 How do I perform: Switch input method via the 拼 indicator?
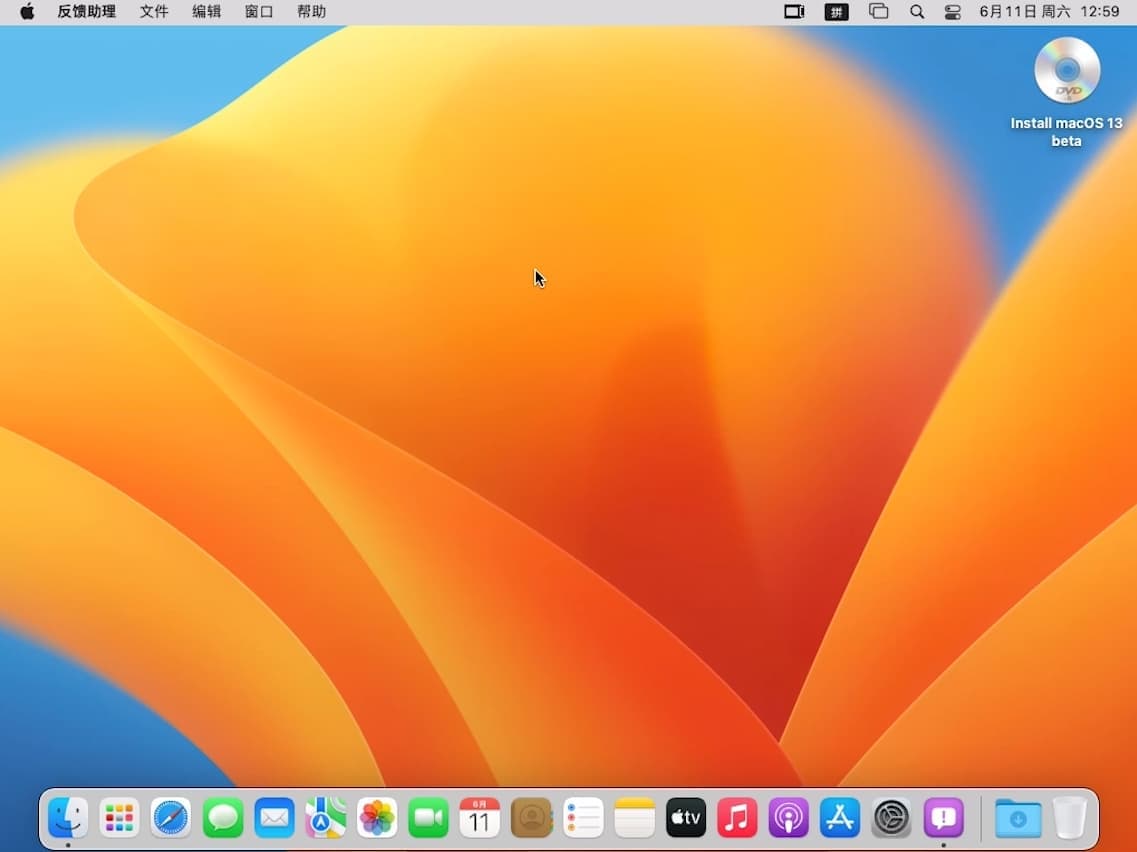tap(836, 11)
